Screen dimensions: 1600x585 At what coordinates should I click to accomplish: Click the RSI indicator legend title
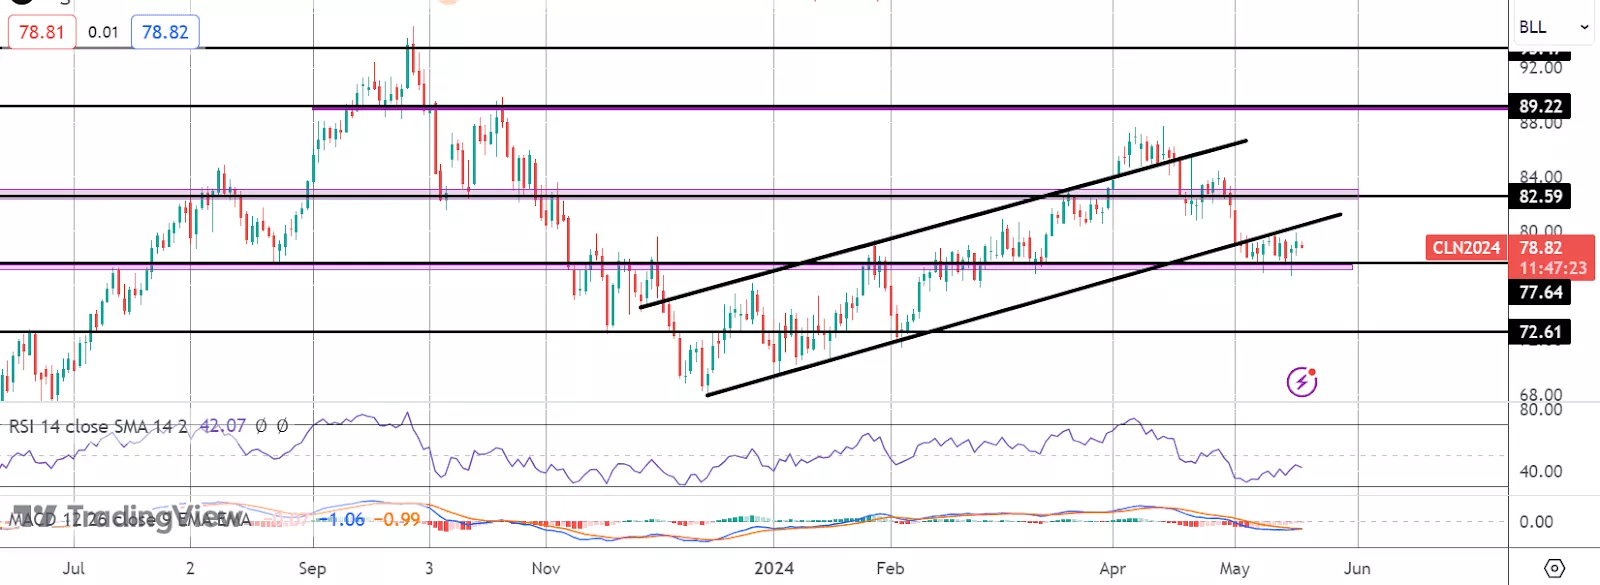[97, 426]
